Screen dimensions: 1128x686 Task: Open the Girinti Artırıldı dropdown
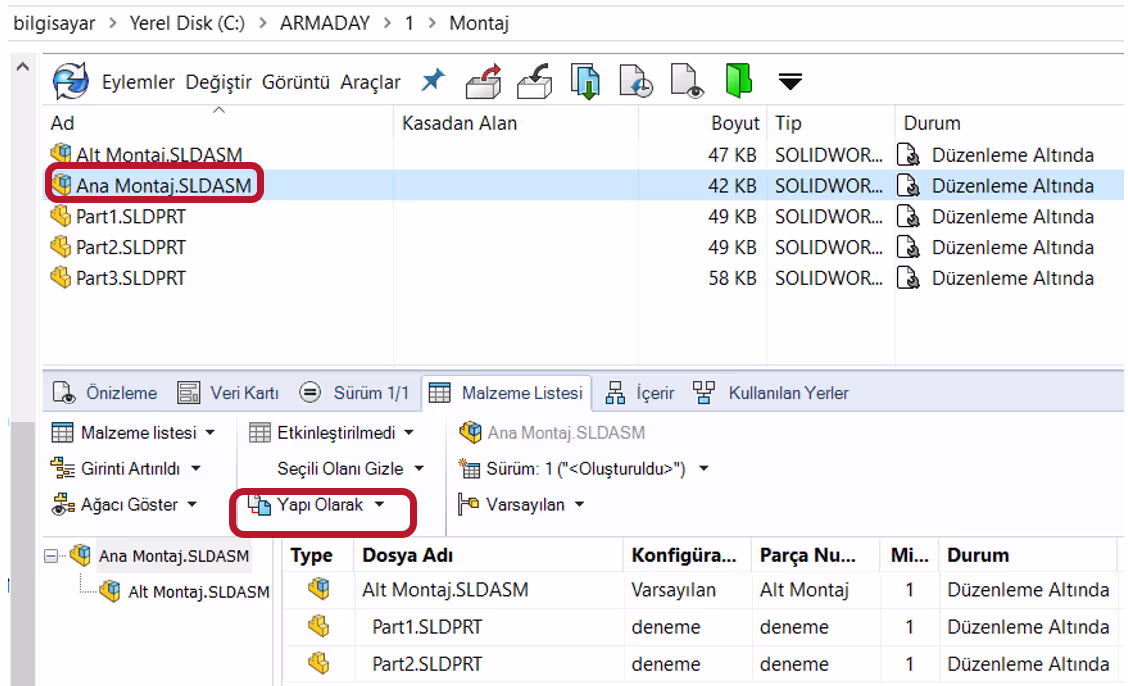(127, 468)
